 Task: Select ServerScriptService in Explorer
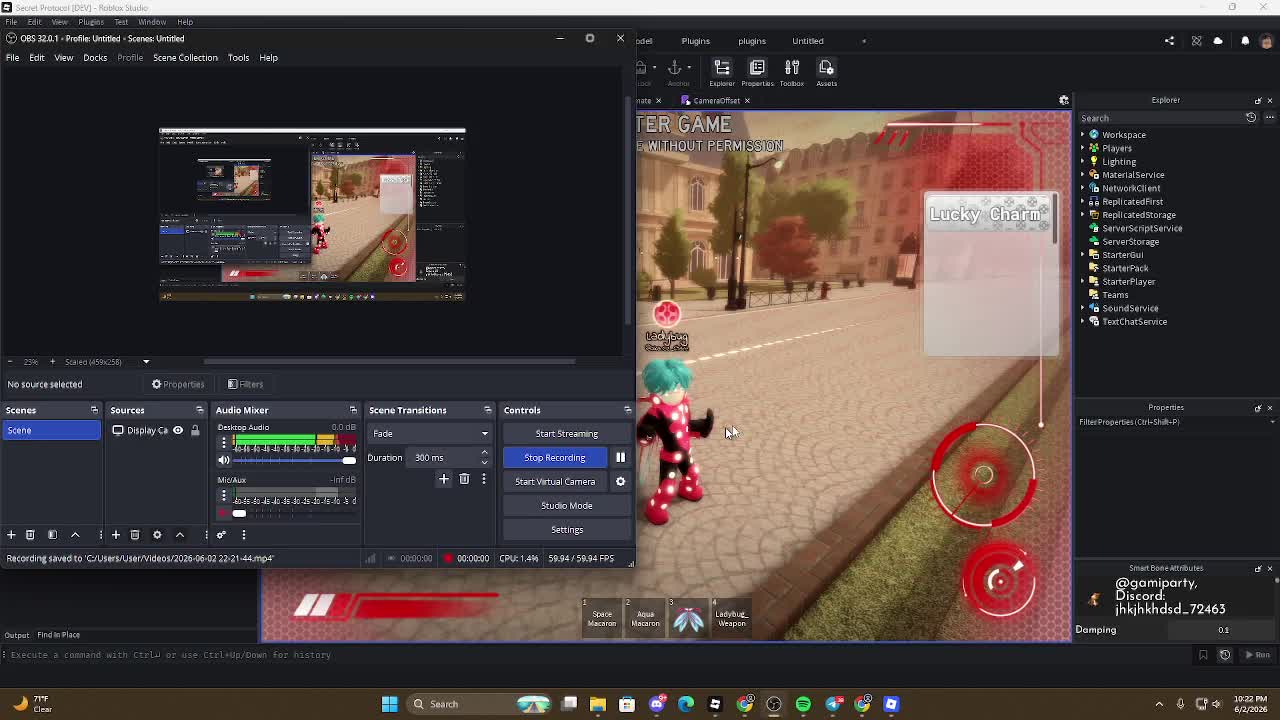pyautogui.click(x=1142, y=228)
